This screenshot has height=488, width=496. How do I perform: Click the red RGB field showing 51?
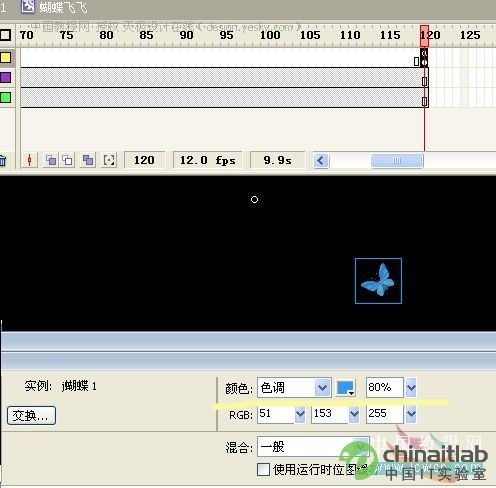pos(276,414)
